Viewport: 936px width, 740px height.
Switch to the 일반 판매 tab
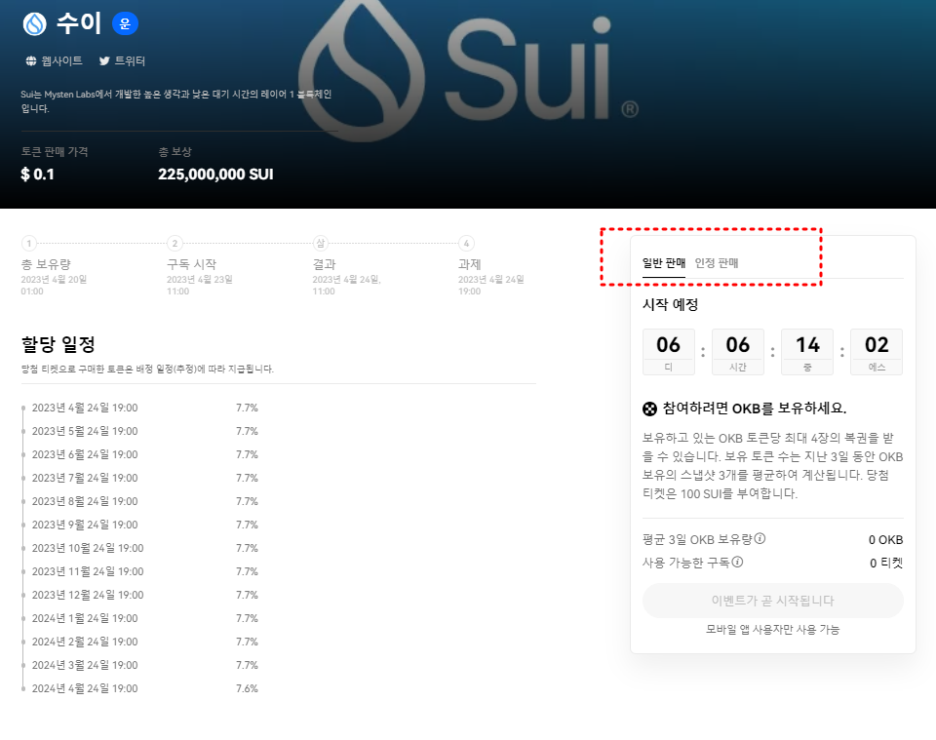point(663,263)
